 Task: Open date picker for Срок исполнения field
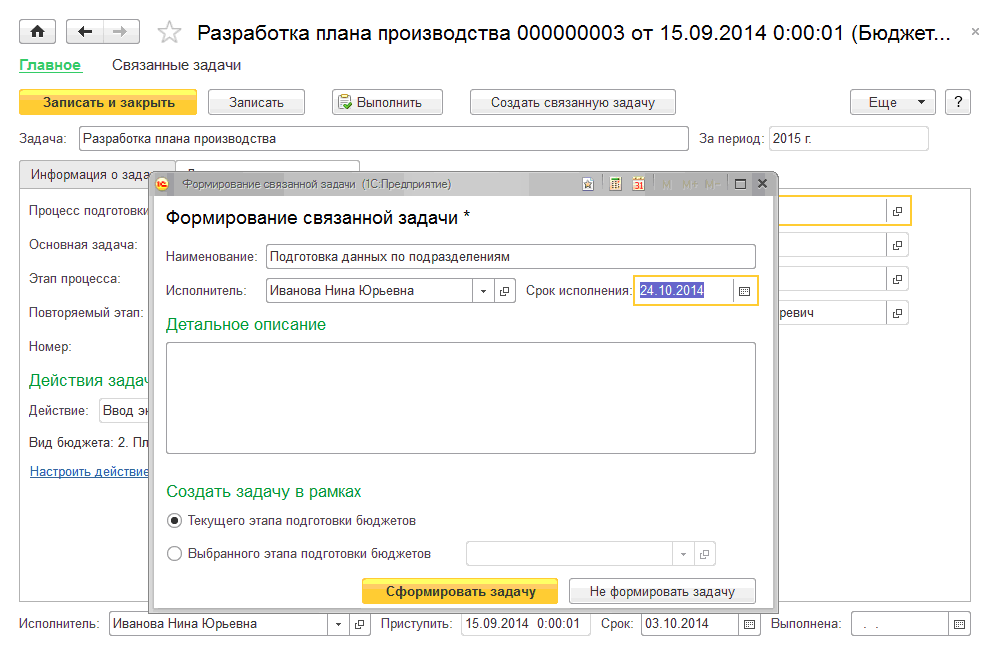(x=744, y=291)
